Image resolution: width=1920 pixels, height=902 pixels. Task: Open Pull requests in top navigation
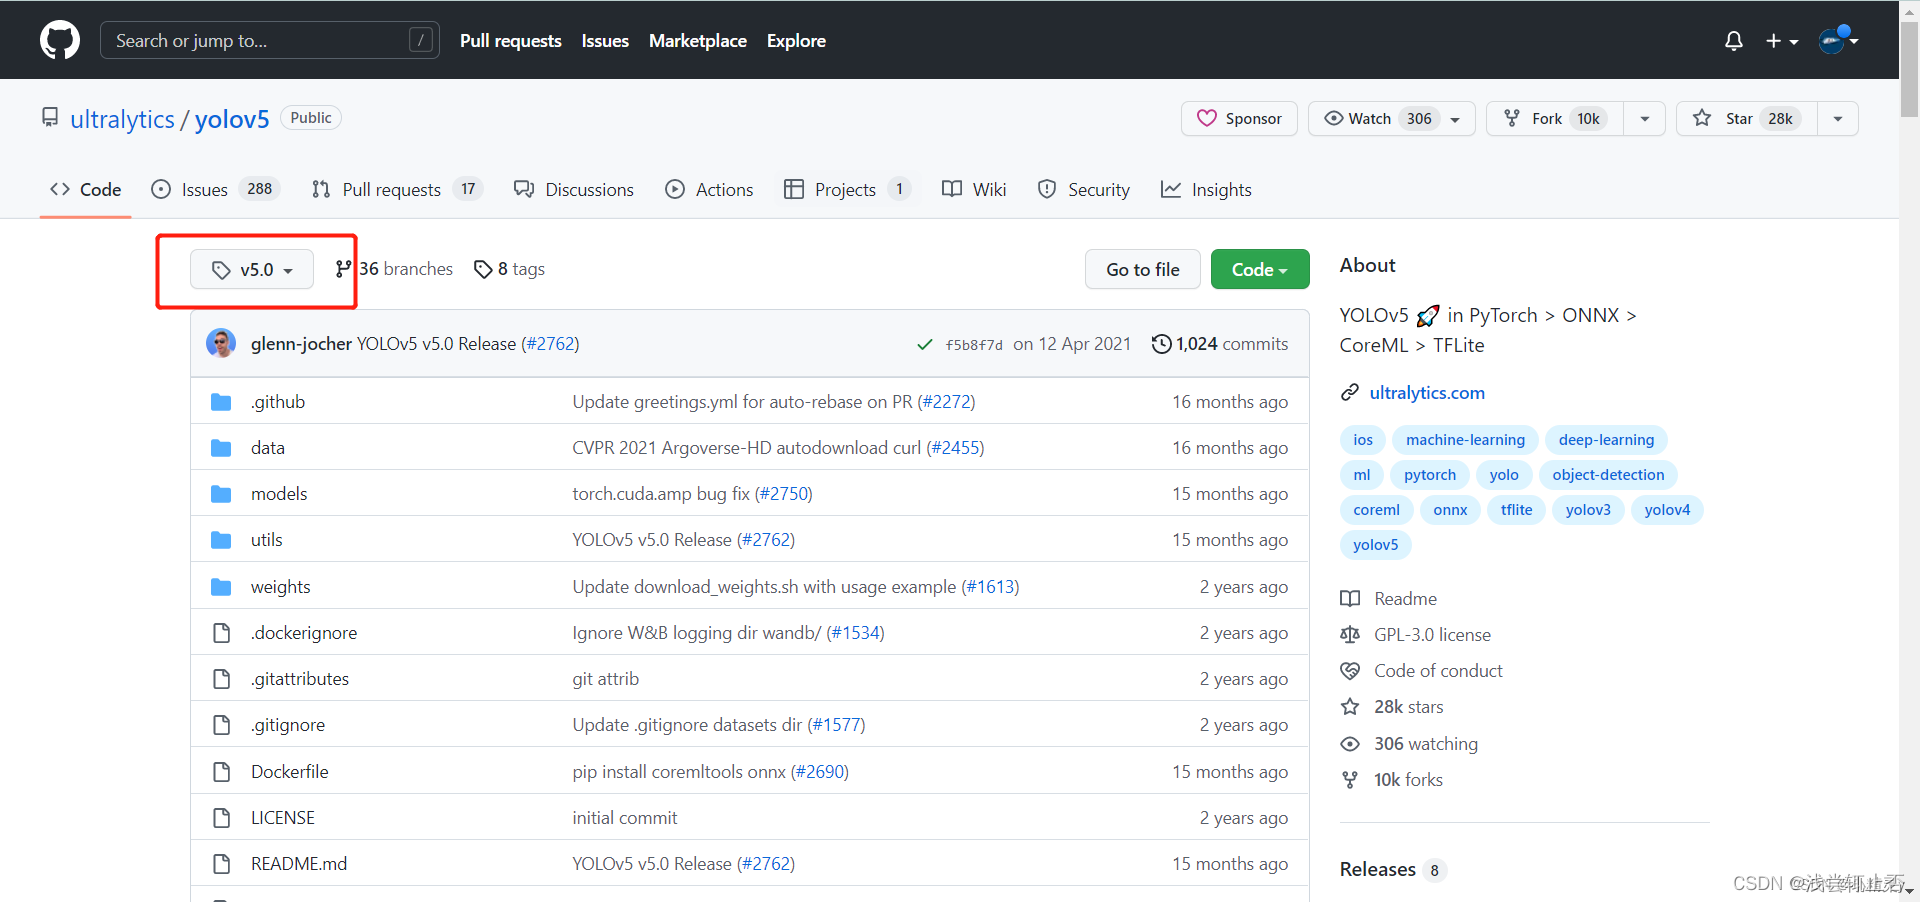click(510, 41)
